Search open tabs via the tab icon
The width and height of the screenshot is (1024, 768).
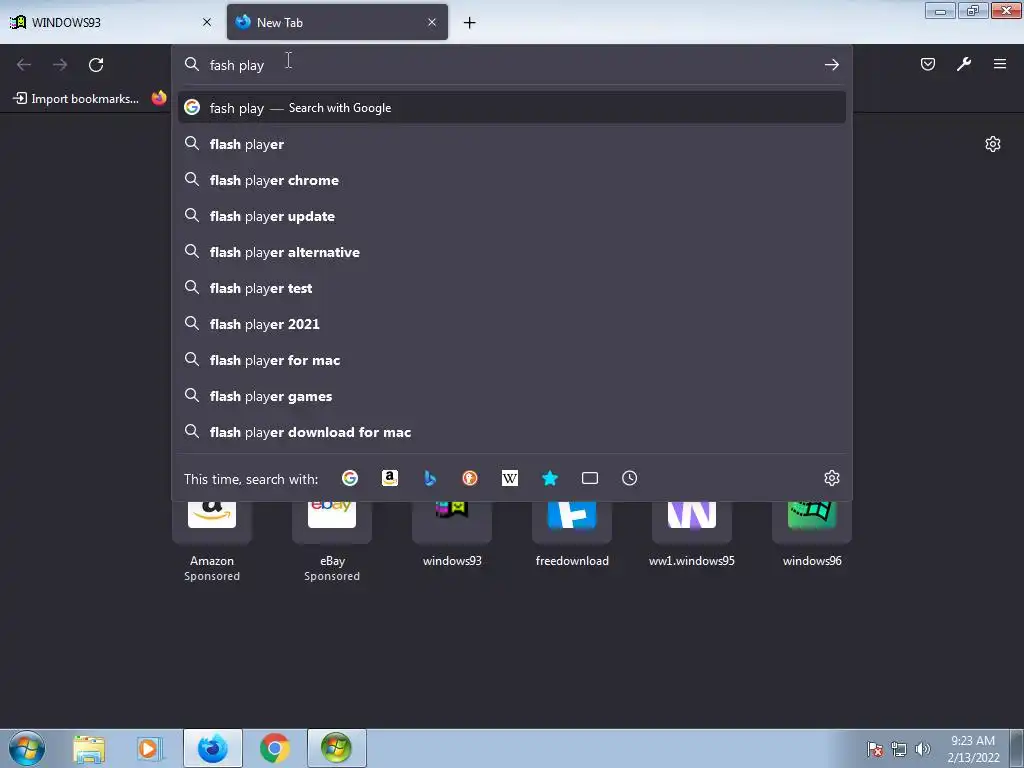pyautogui.click(x=590, y=479)
